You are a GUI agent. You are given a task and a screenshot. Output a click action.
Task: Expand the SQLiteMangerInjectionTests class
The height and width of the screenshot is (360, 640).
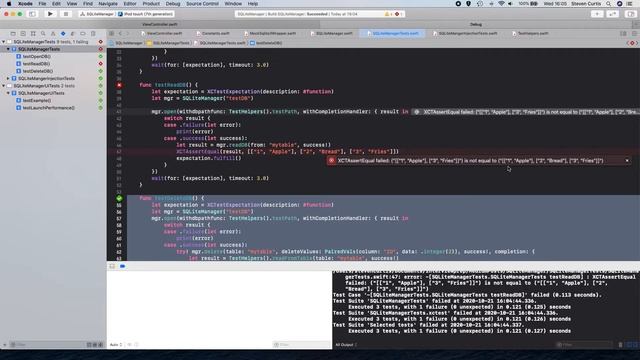(8, 78)
